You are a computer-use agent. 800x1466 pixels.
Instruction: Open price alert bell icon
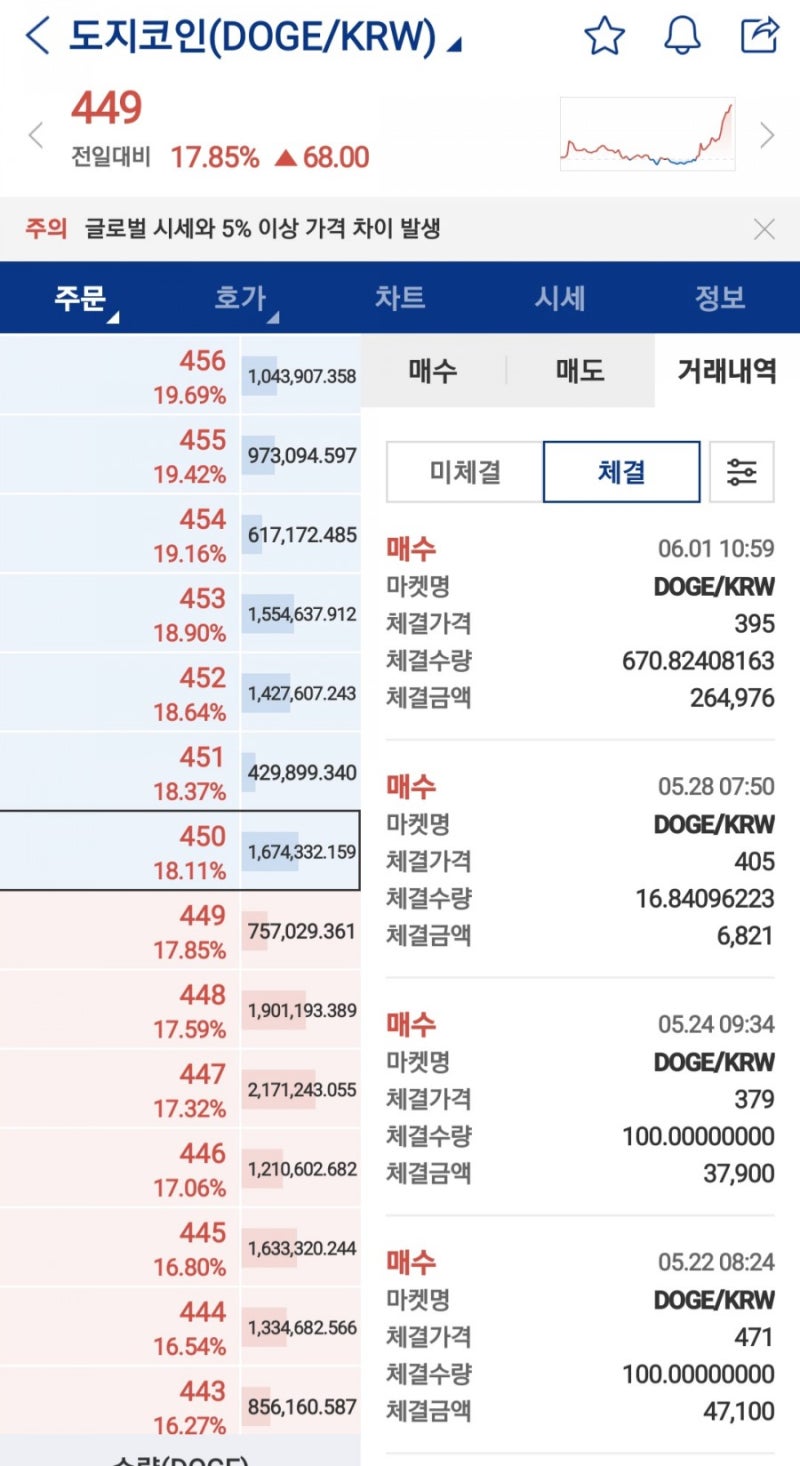tap(682, 37)
